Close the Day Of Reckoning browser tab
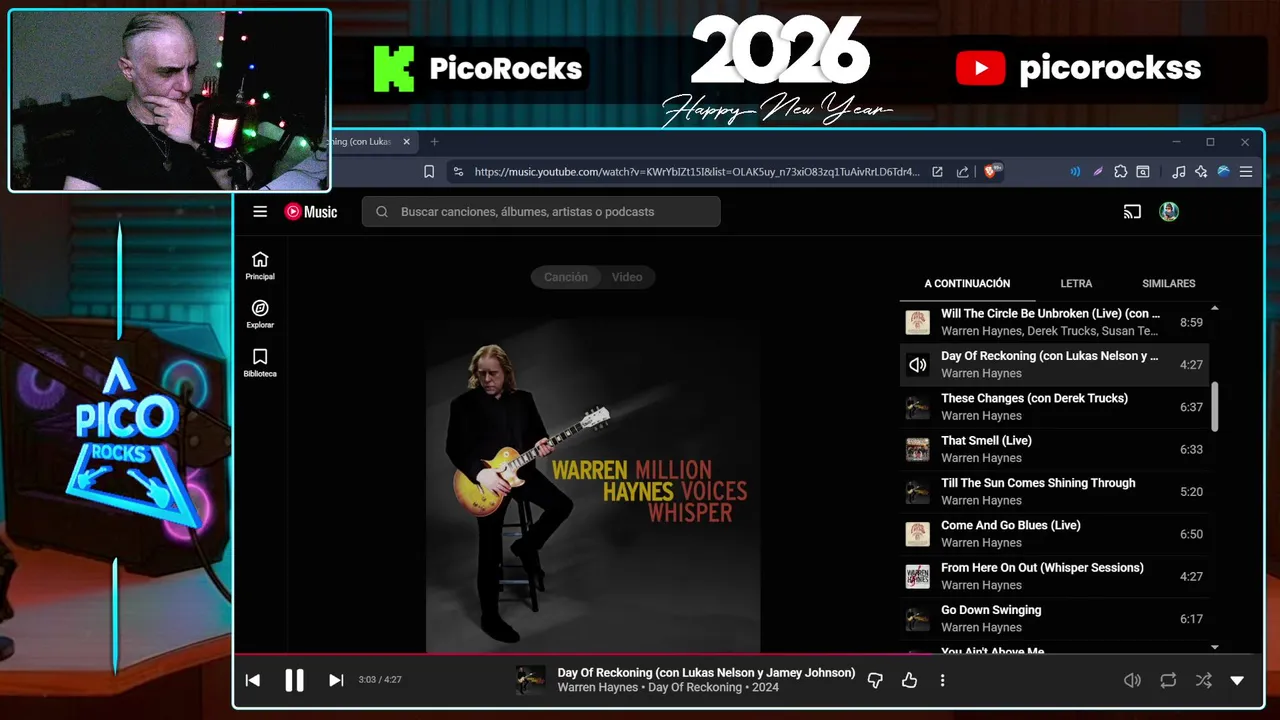 pyautogui.click(x=407, y=142)
